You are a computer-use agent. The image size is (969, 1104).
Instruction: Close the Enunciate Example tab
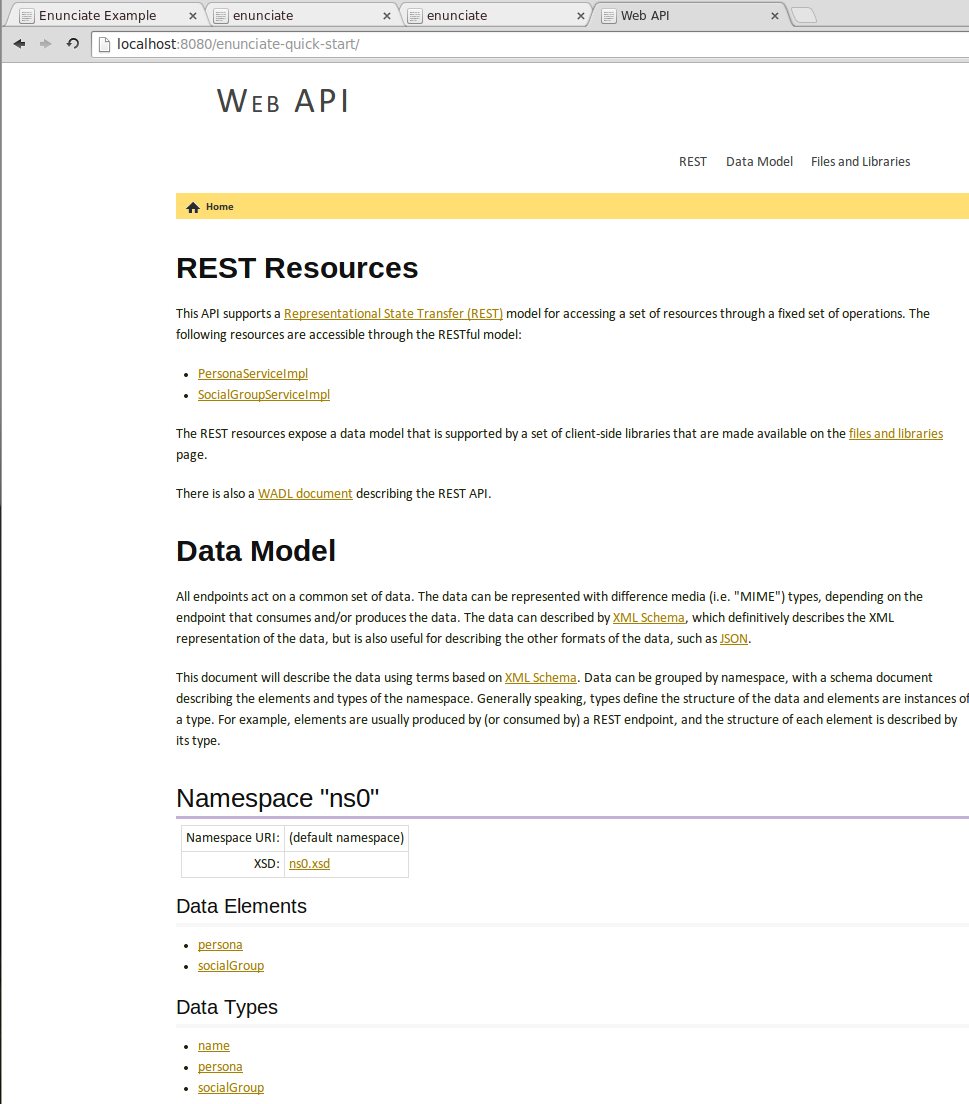pyautogui.click(x=192, y=15)
